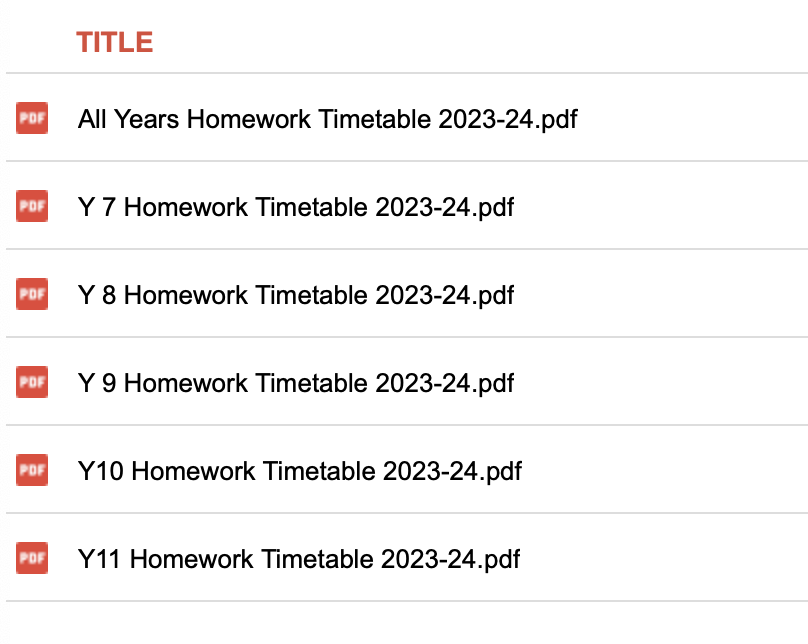The image size is (808, 644).
Task: Click the PDF icon beside Y10 timetable
Action: point(32,470)
